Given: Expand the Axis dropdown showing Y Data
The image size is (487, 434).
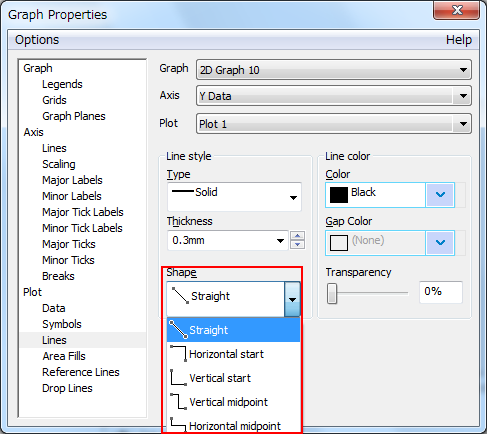Looking at the screenshot, I should pos(334,96).
